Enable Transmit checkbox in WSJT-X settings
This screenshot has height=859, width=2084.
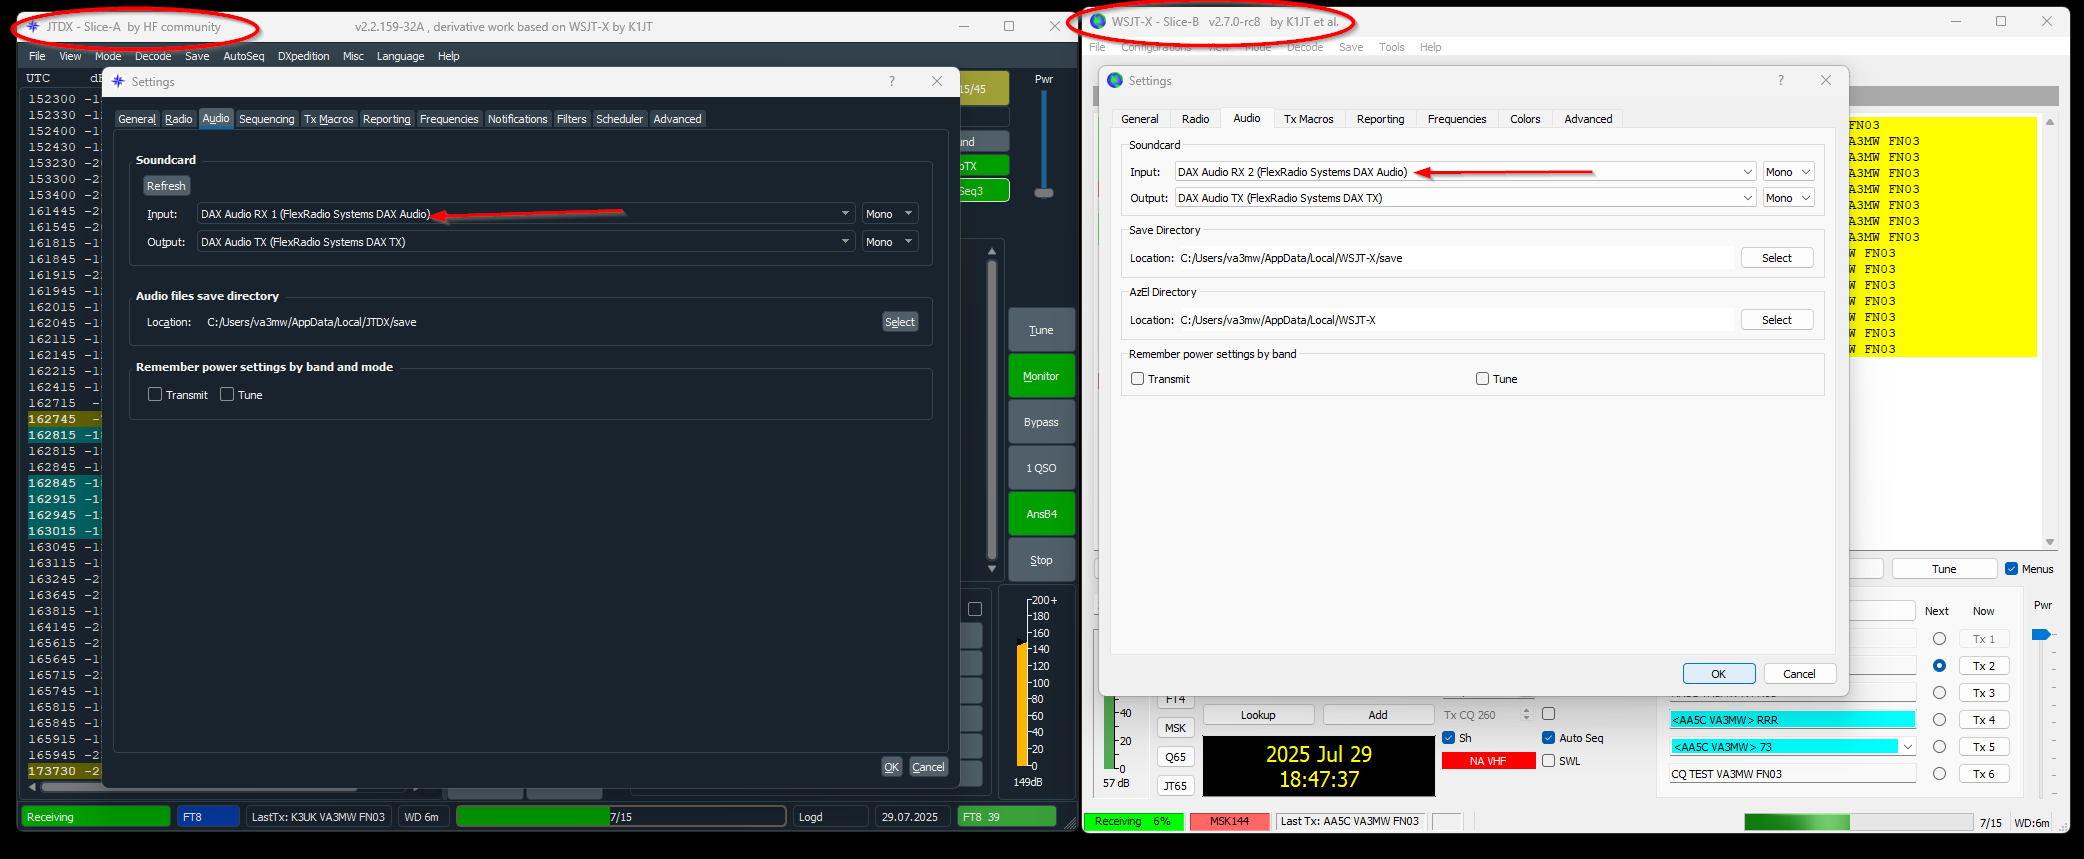coord(1137,379)
